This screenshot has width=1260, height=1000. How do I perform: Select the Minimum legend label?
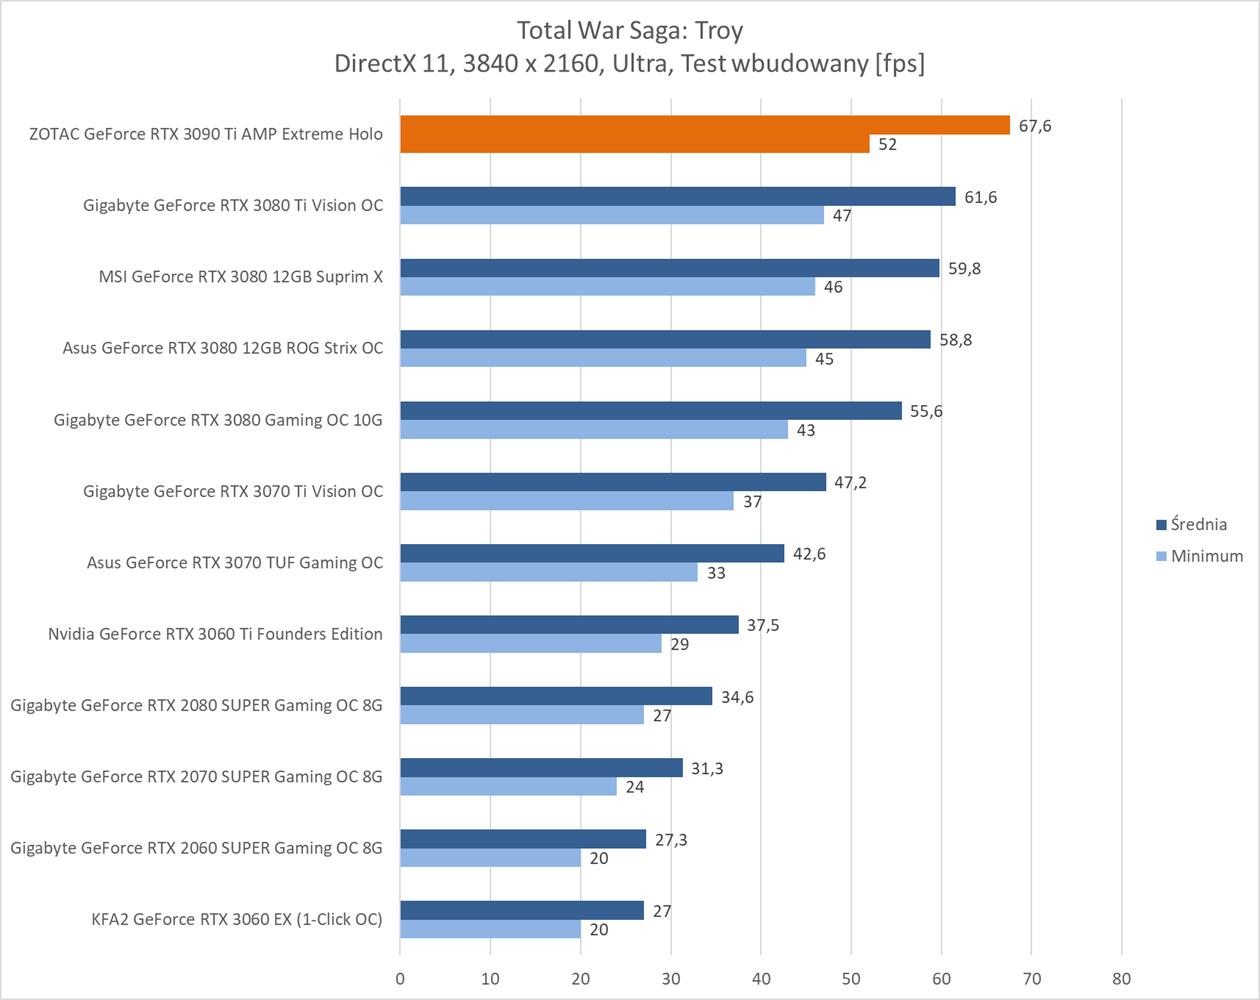[1207, 556]
